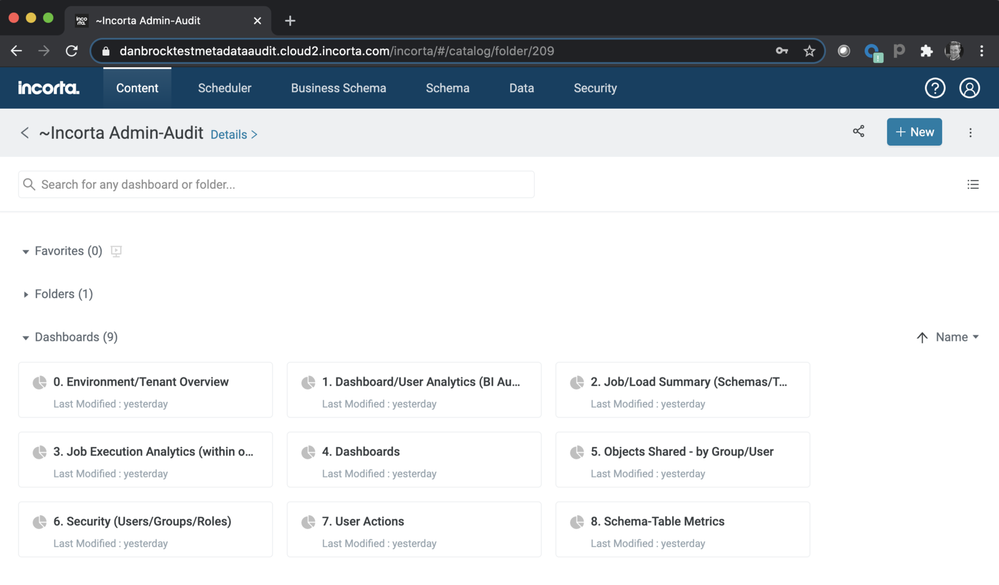Open the Details link
The width and height of the screenshot is (999, 585).
point(233,135)
